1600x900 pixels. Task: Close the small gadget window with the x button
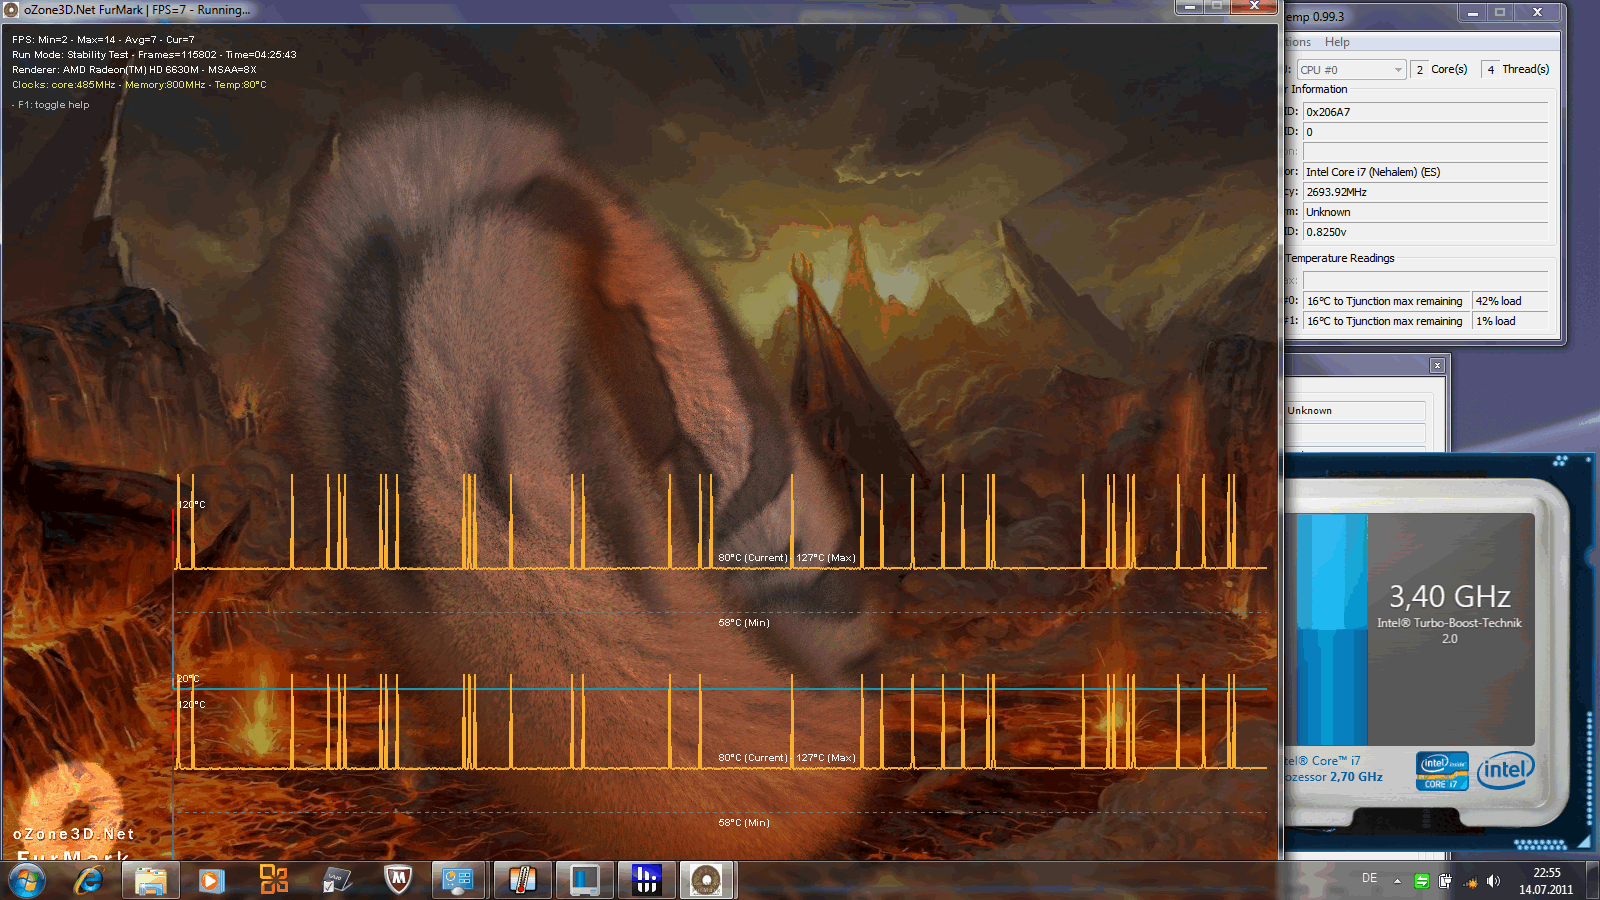[1437, 365]
